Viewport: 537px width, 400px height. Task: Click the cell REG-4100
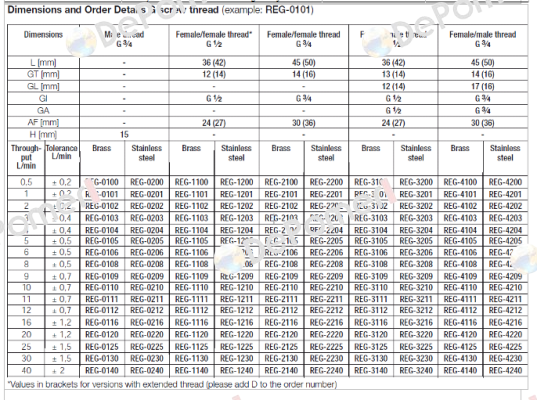pyautogui.click(x=460, y=182)
